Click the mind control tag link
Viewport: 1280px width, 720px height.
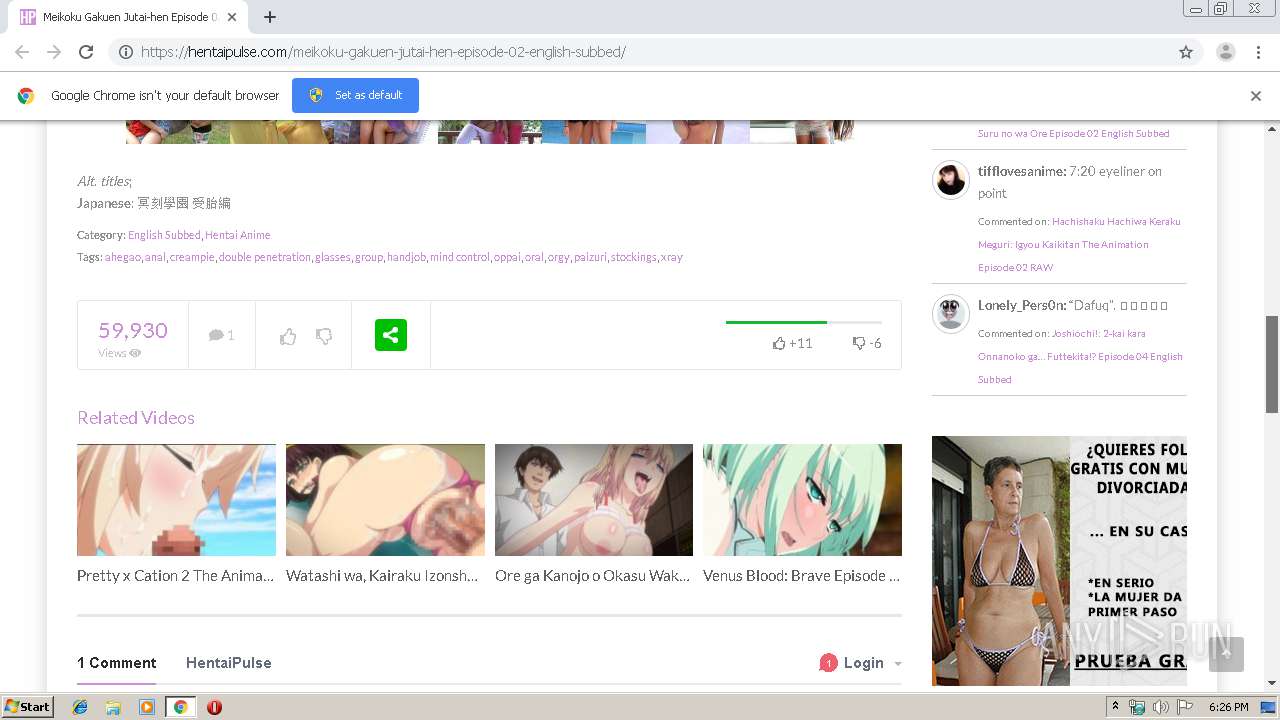pos(460,257)
